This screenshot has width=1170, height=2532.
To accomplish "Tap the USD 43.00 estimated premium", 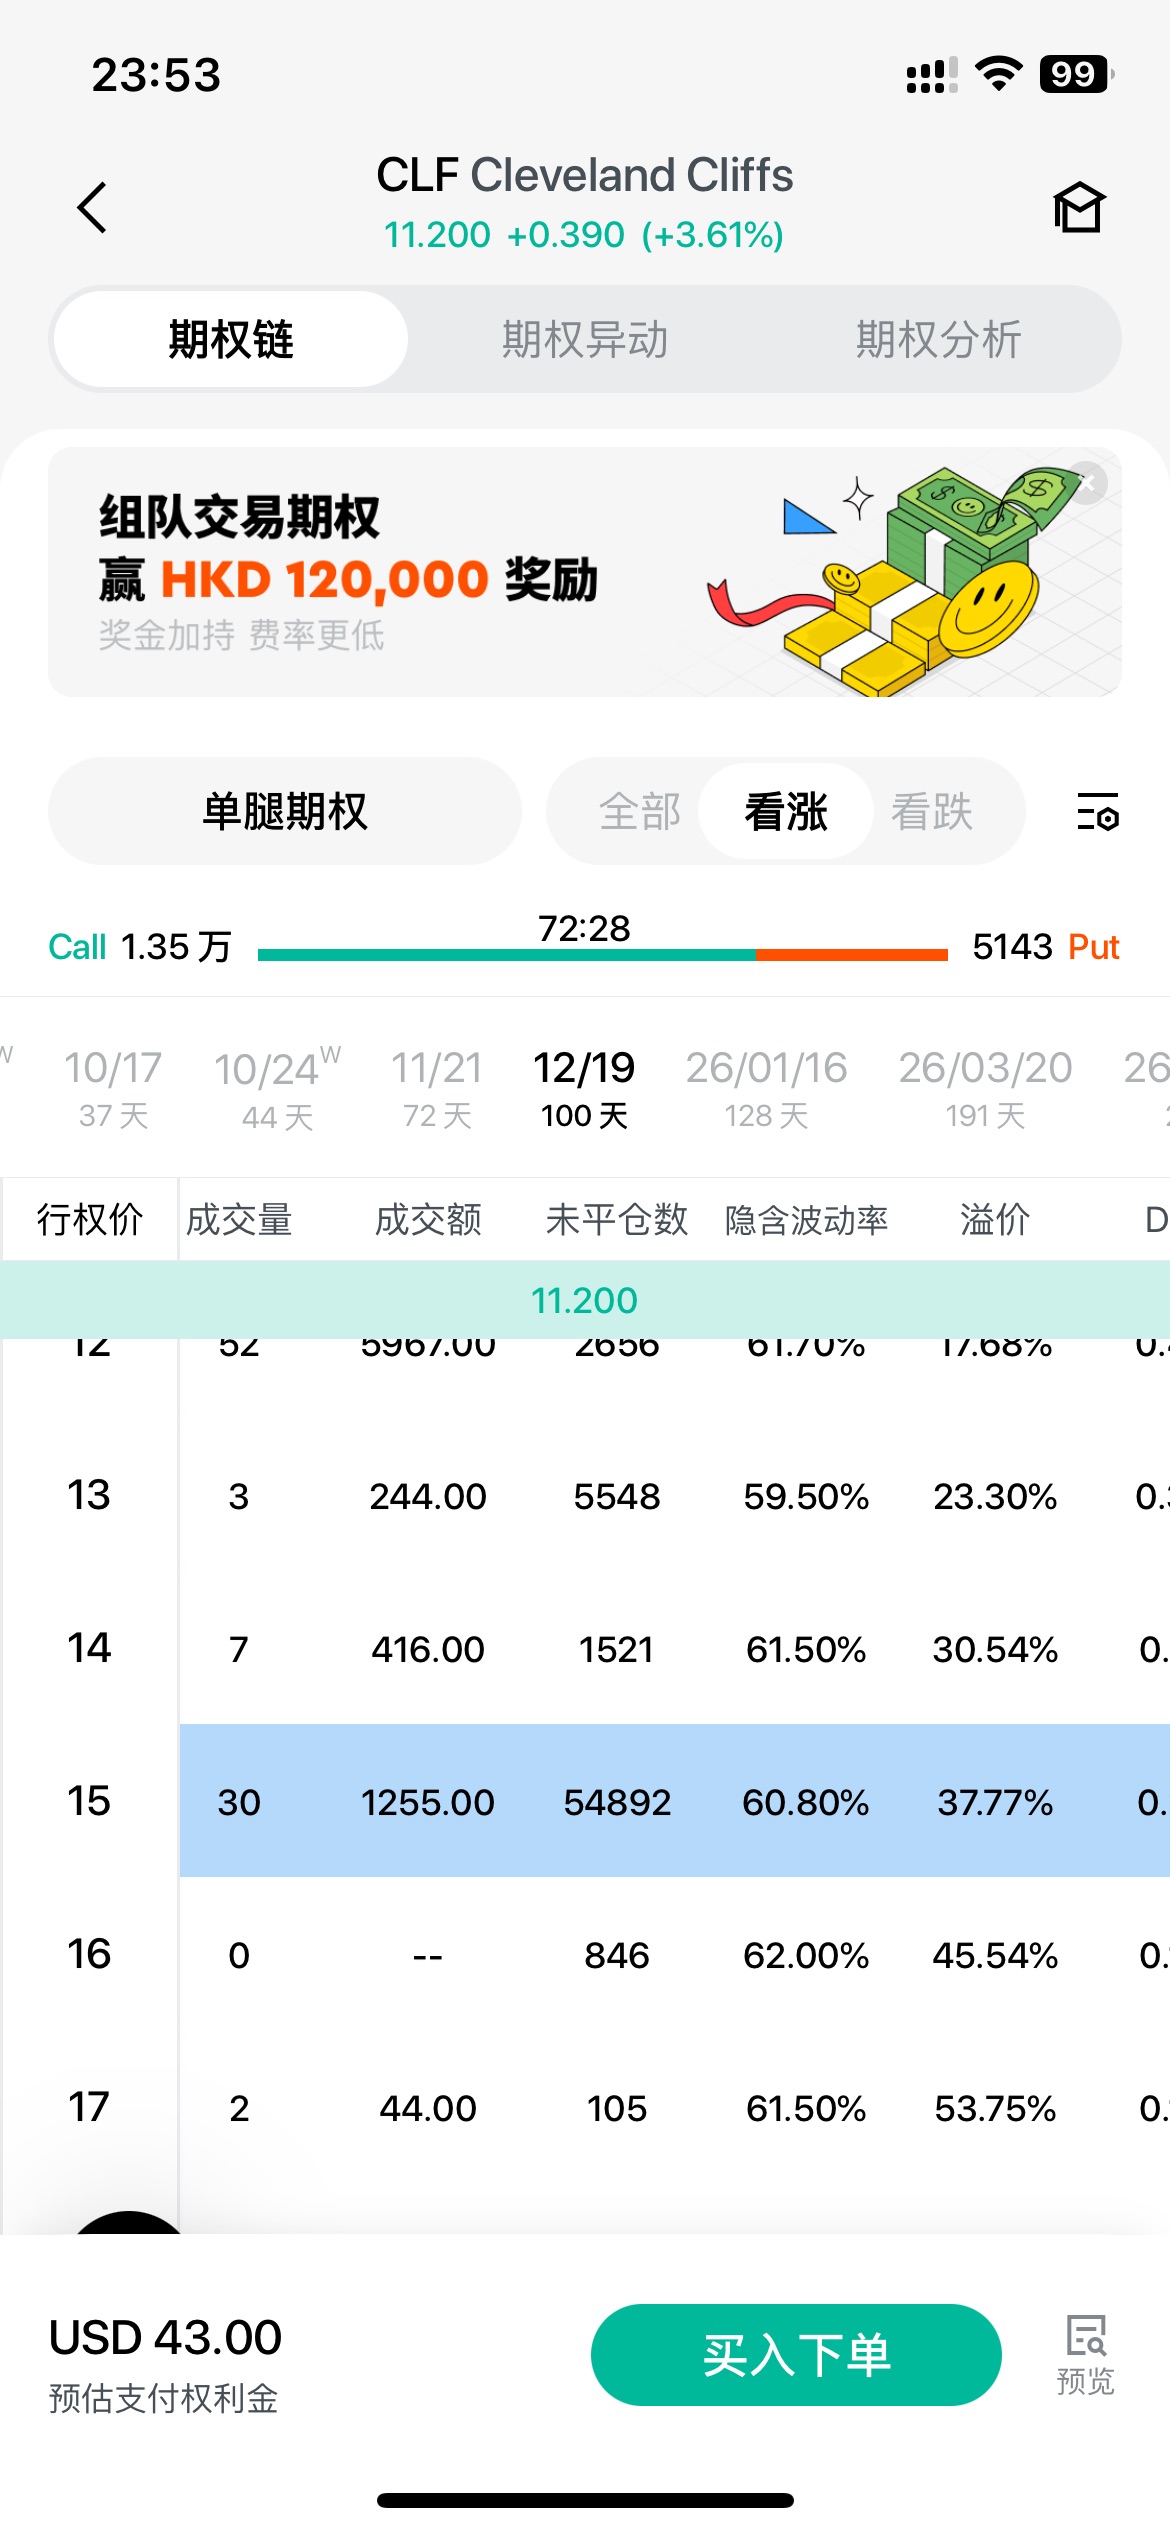I will click(x=165, y=2338).
